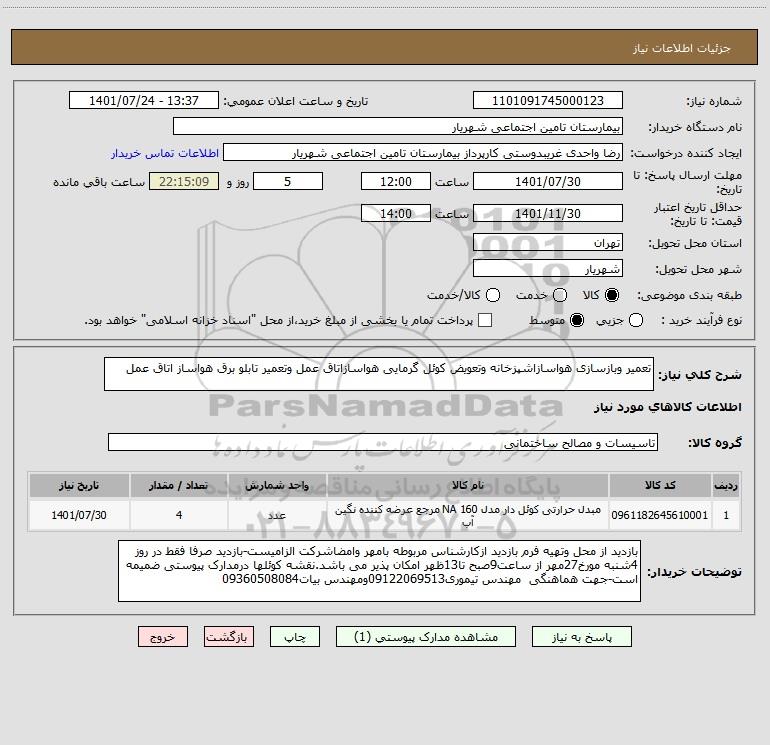Click the price validity date 1401/11/30 field
The width and height of the screenshot is (770, 745).
[548, 213]
